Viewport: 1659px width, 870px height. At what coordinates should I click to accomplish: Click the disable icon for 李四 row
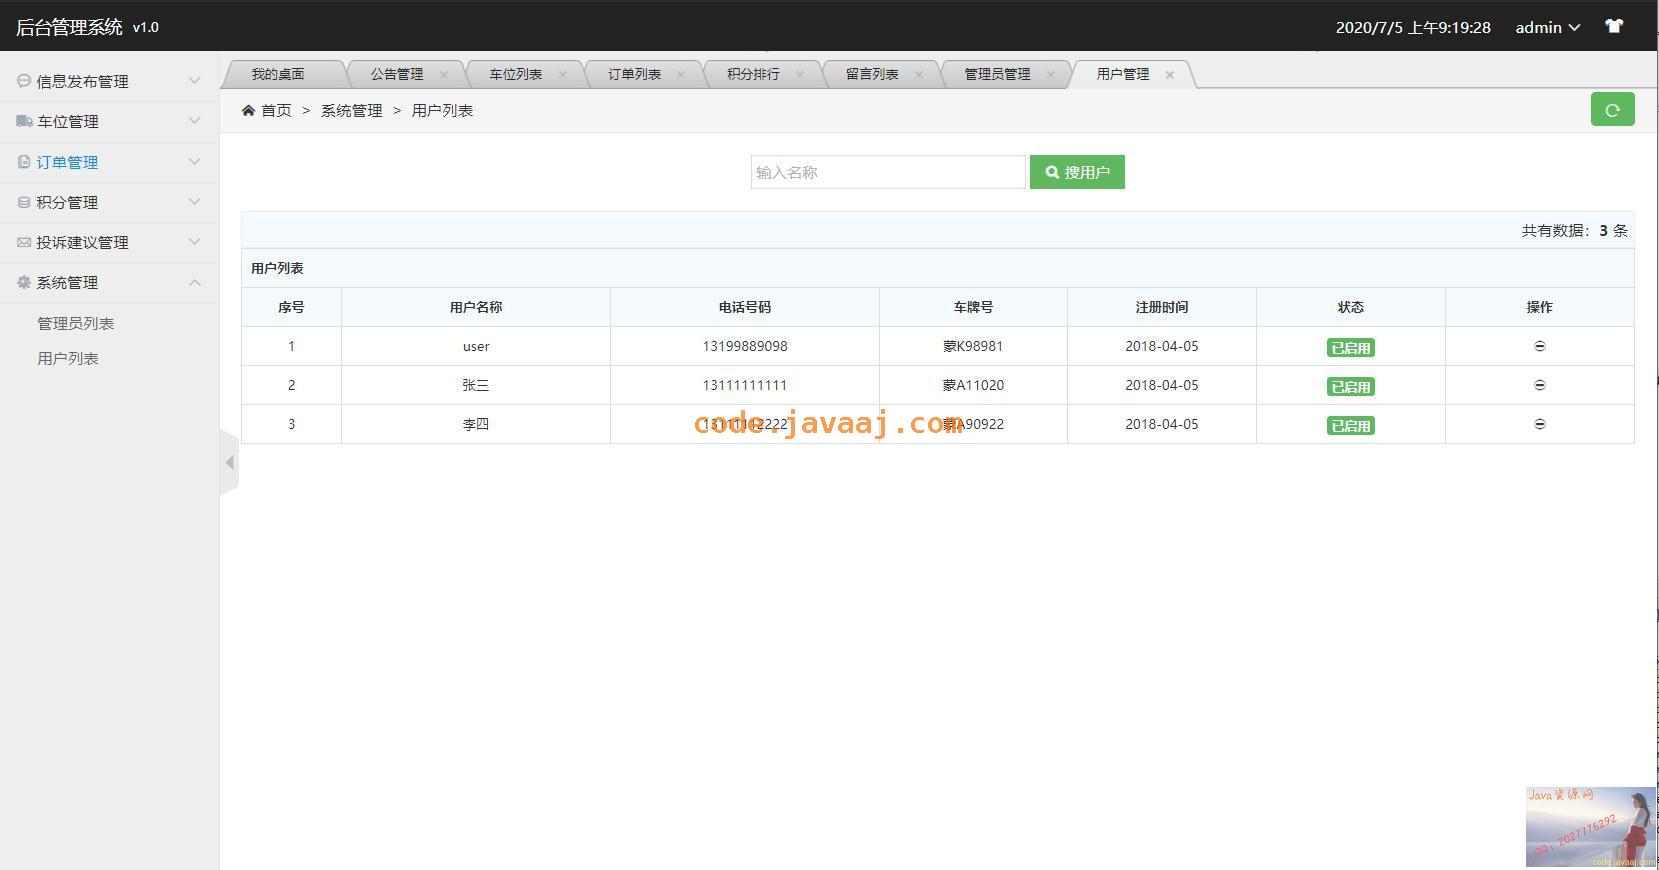tap(1540, 424)
